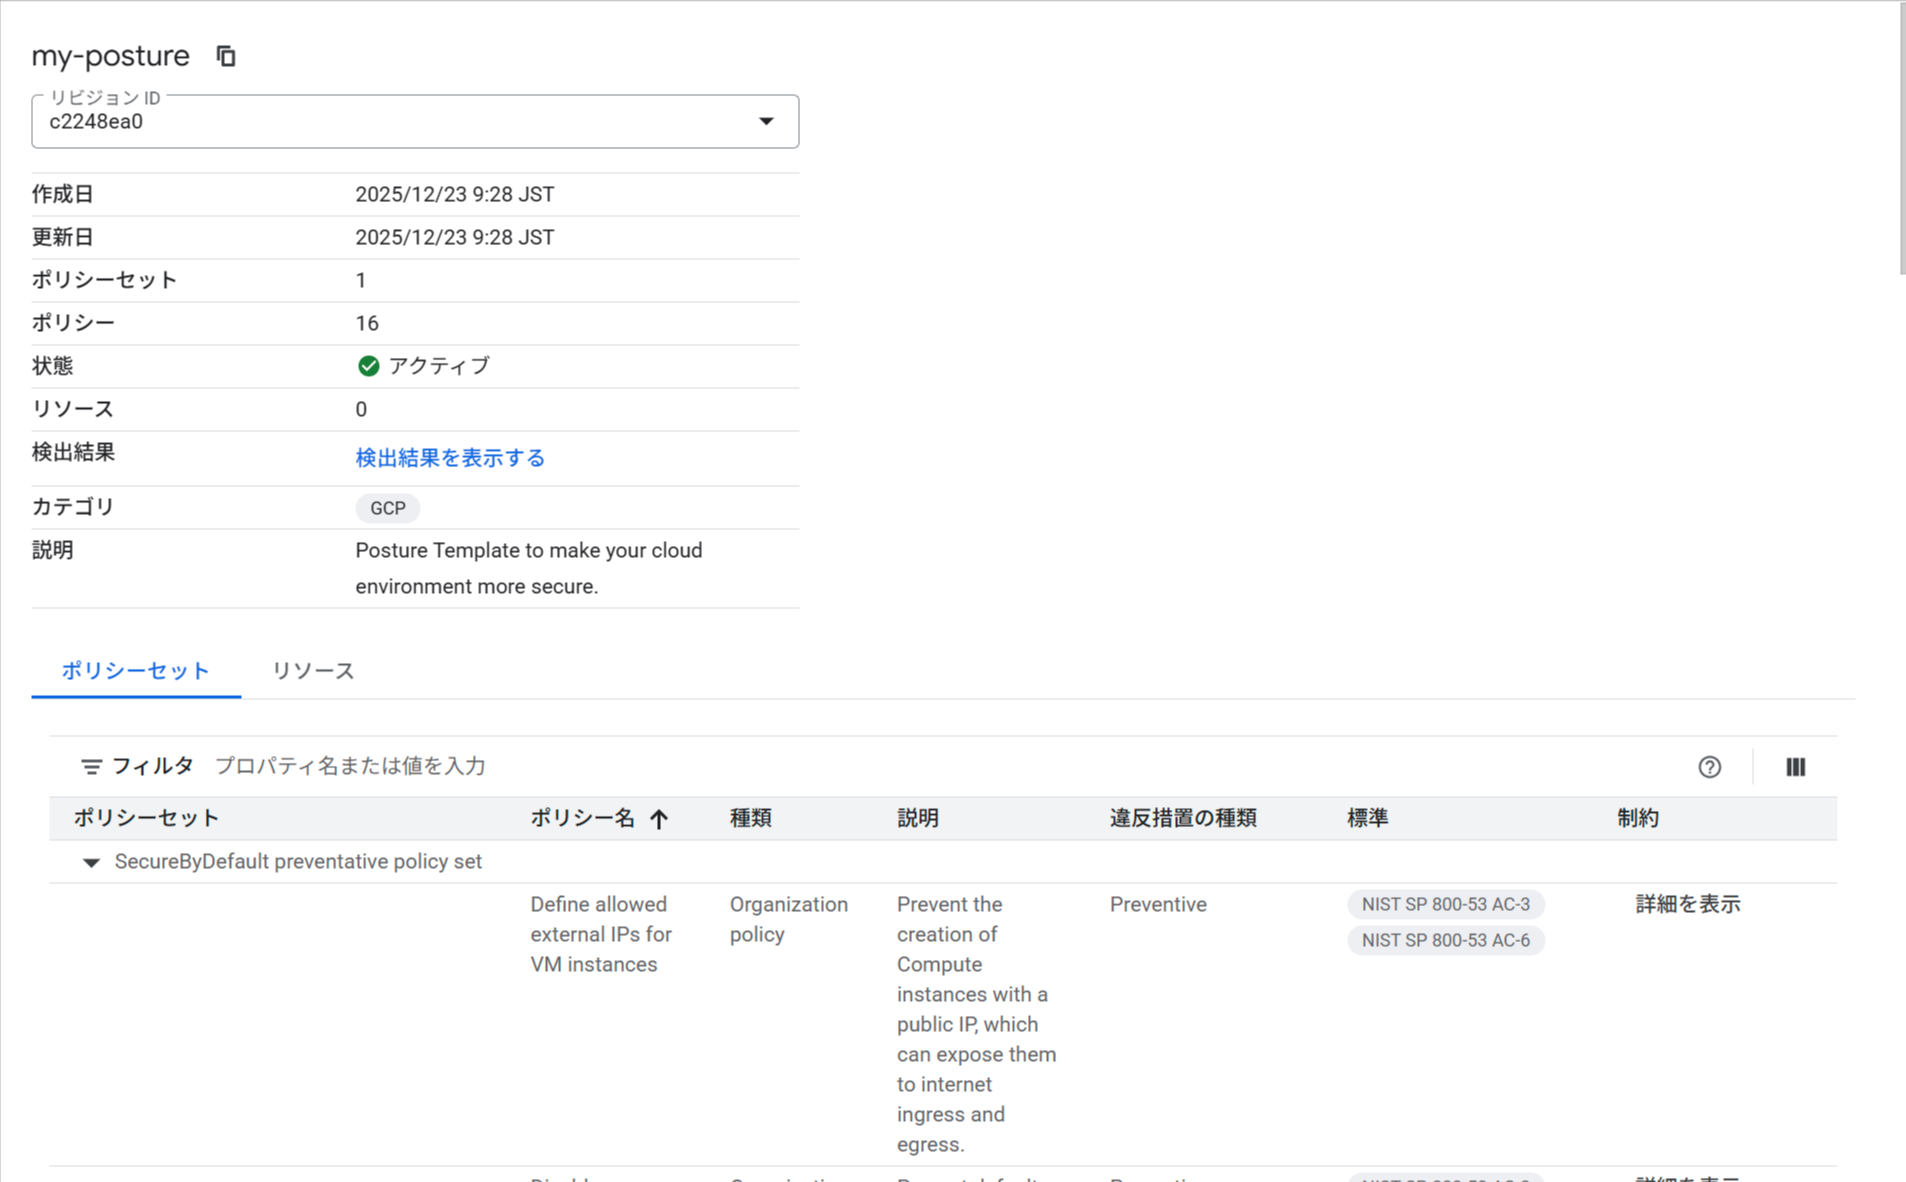Click 詳細を表示 for external IPs policy

[x=1687, y=904]
